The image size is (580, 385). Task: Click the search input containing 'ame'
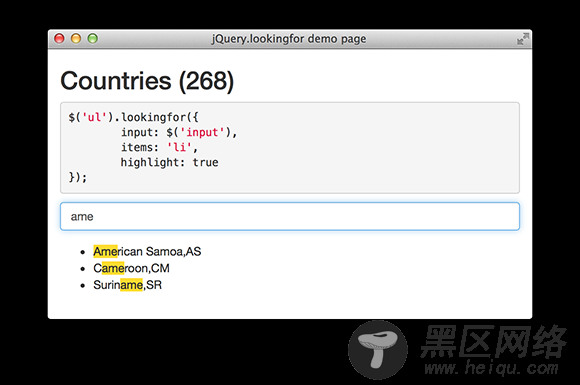tap(290, 216)
